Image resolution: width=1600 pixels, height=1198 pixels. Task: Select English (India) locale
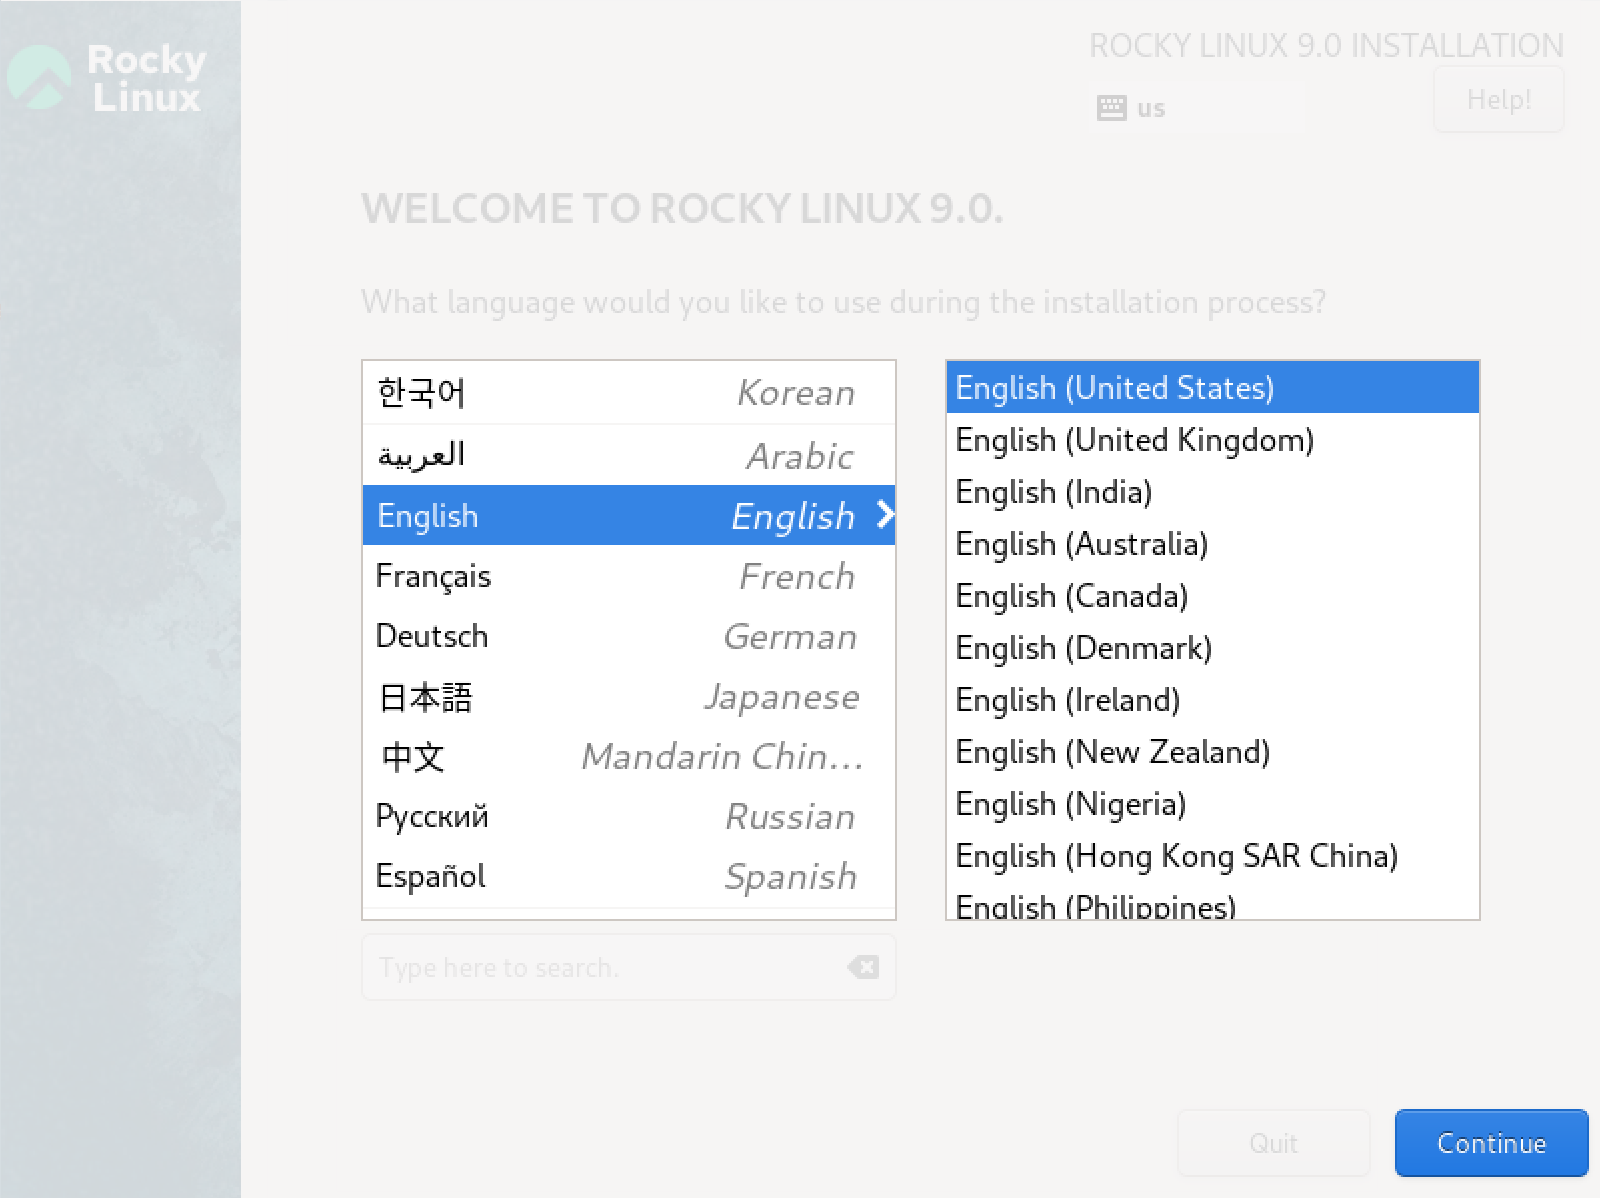pos(1212,491)
